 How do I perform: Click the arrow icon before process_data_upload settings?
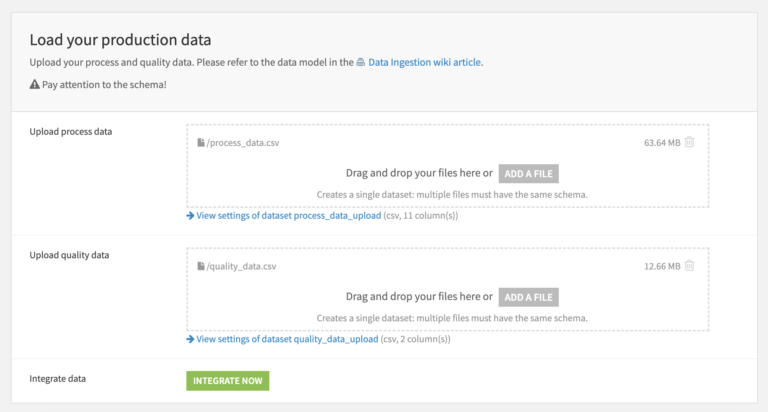[x=190, y=216]
